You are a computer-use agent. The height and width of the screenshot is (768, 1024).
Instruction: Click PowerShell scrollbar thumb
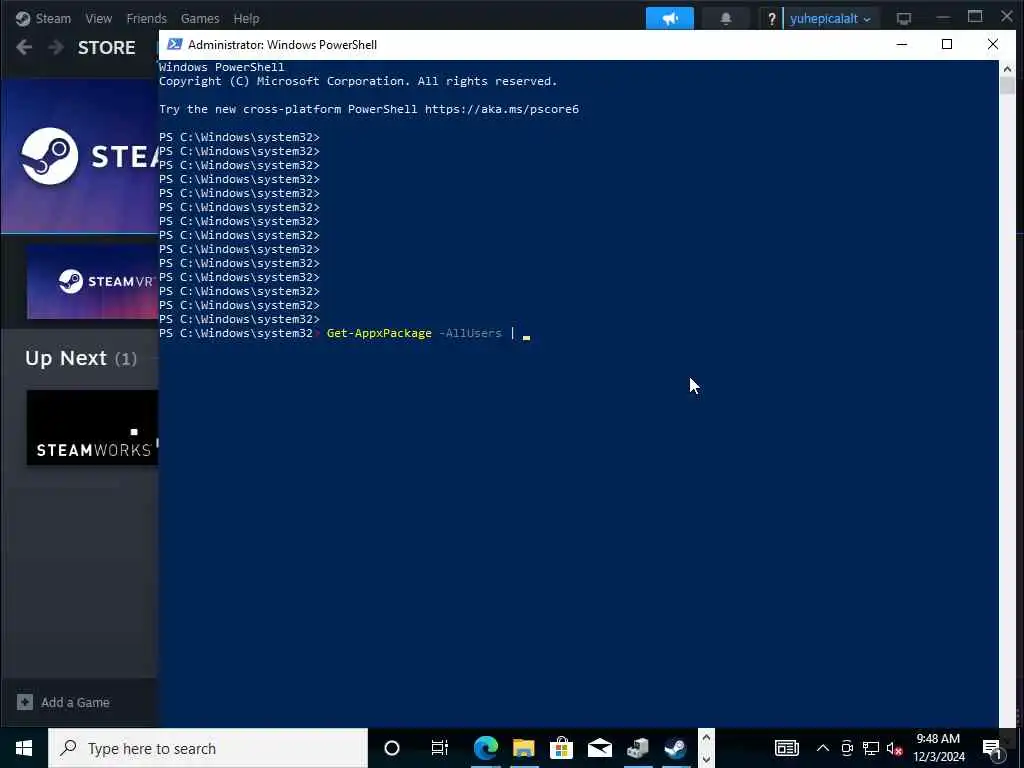[1007, 86]
